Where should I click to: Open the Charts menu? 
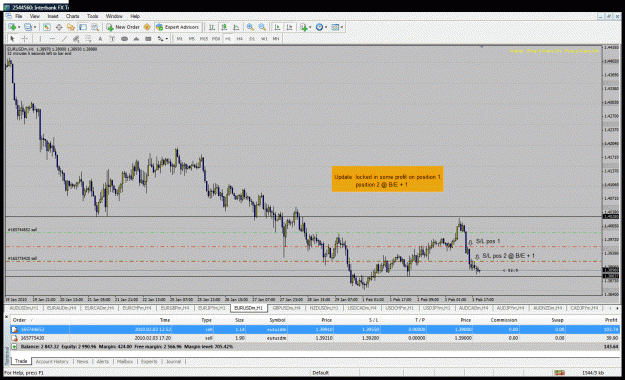point(73,16)
